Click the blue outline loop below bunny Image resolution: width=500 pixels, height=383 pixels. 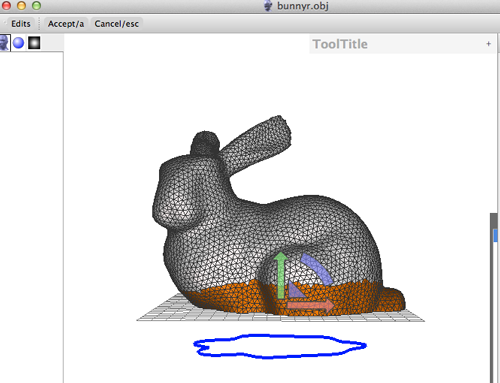[280, 346]
